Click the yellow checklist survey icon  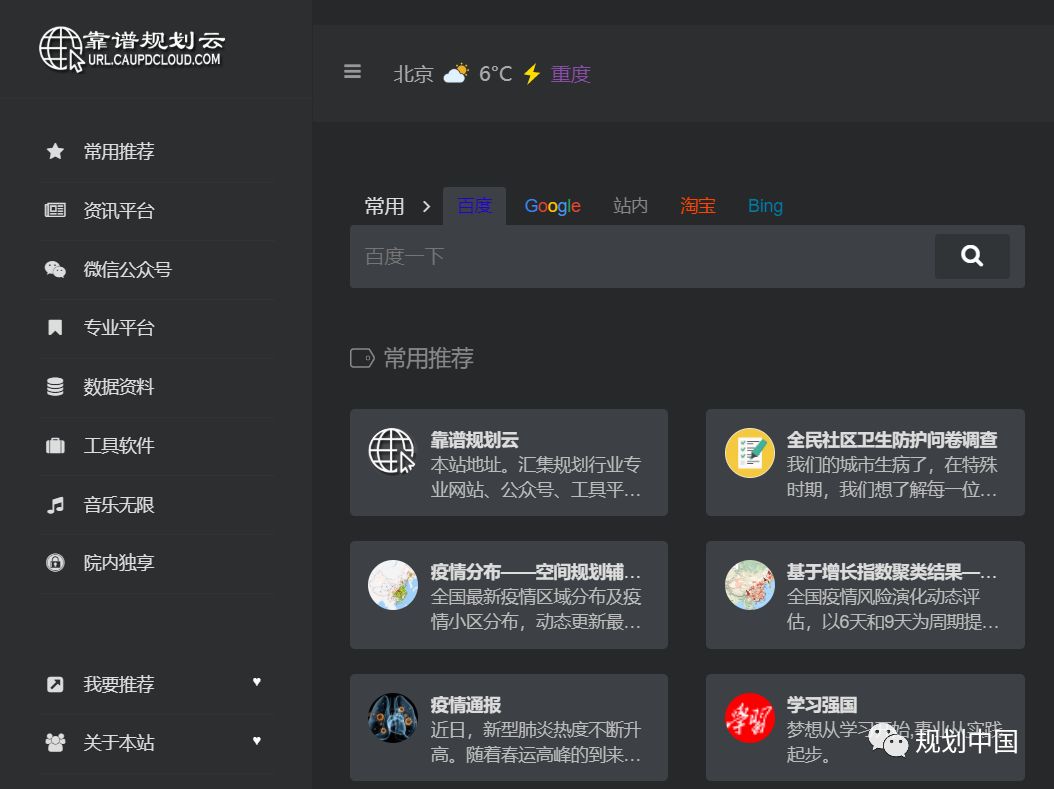pos(749,452)
